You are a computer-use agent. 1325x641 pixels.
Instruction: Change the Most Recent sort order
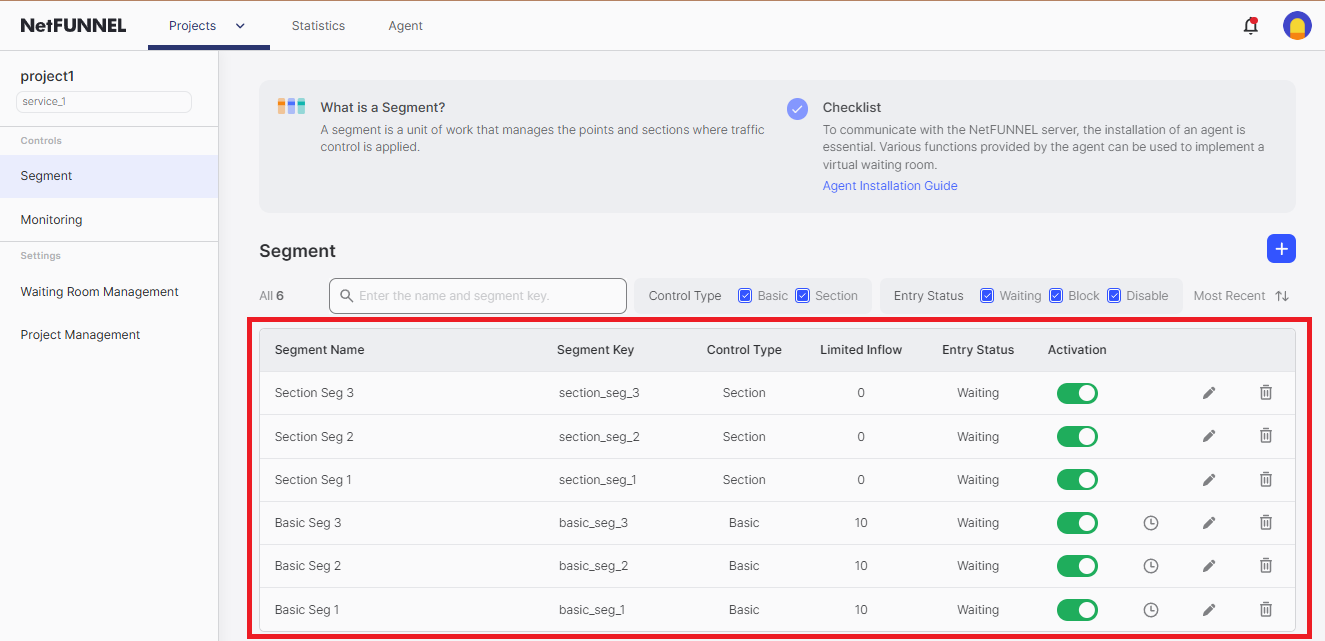click(x=1282, y=296)
